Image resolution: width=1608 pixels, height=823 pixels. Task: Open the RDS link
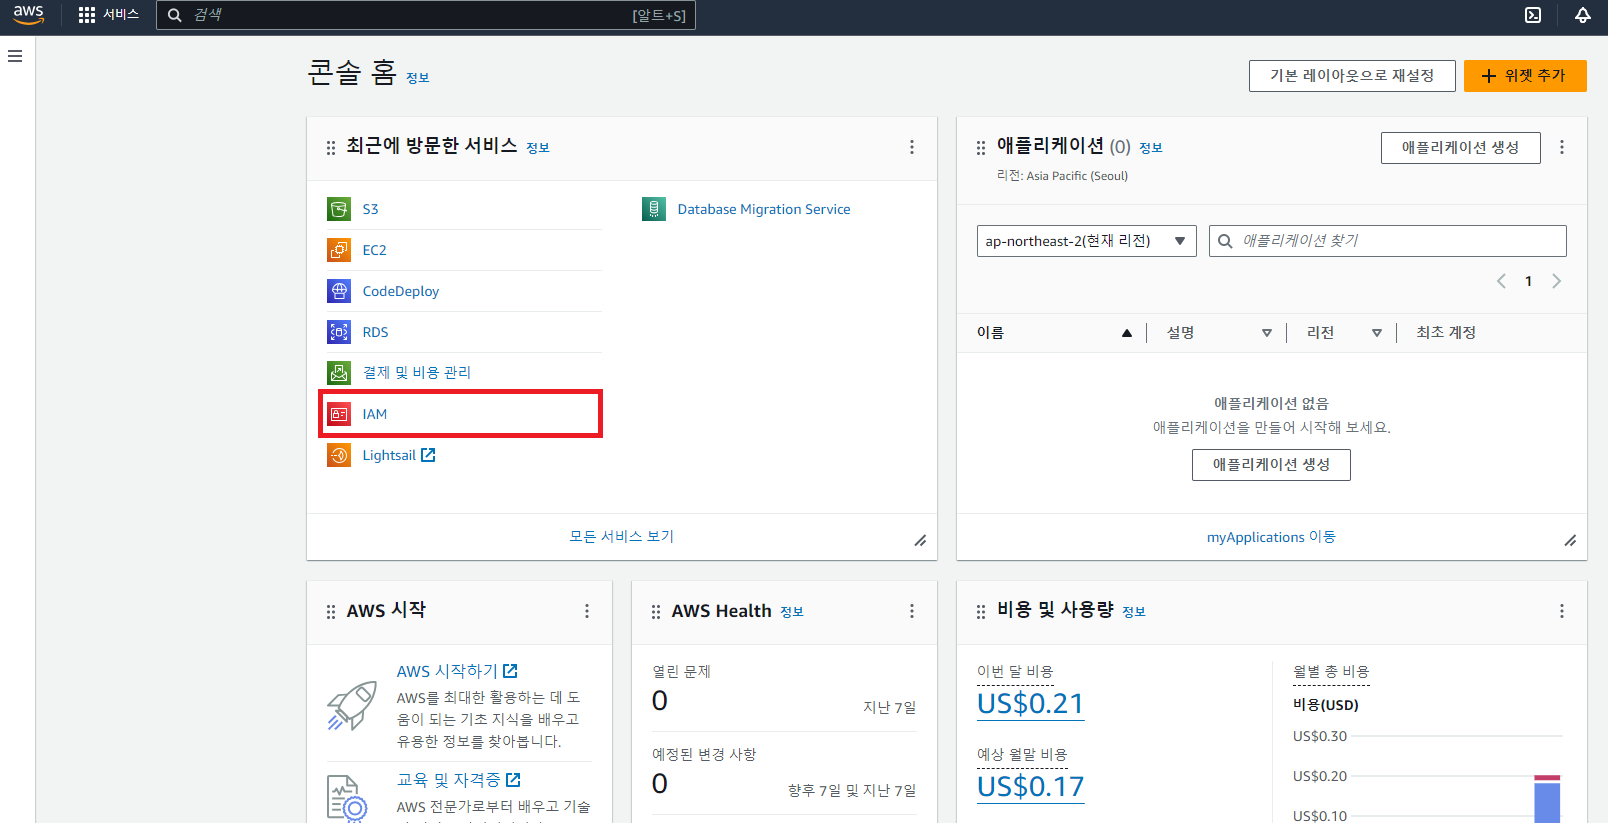tap(375, 332)
